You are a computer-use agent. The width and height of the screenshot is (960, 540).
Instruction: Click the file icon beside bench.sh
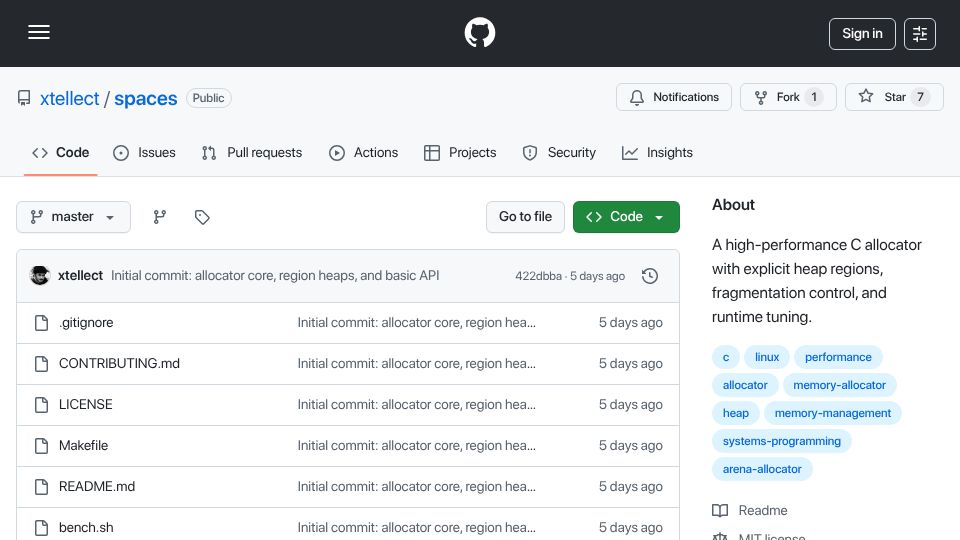click(x=42, y=528)
